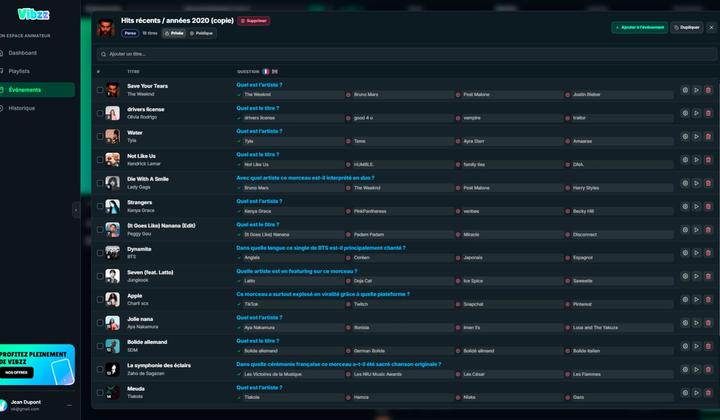Image resolution: width=720 pixels, height=420 pixels.
Task: Click round icon left of play in Save Your Tears row
Action: [685, 90]
